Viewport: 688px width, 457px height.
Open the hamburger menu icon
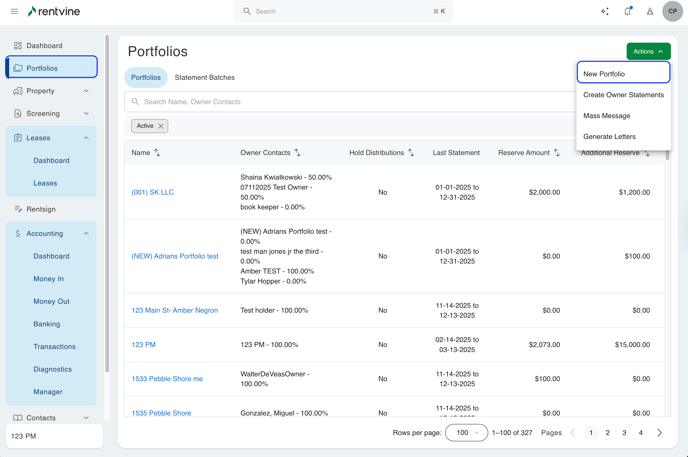point(14,12)
